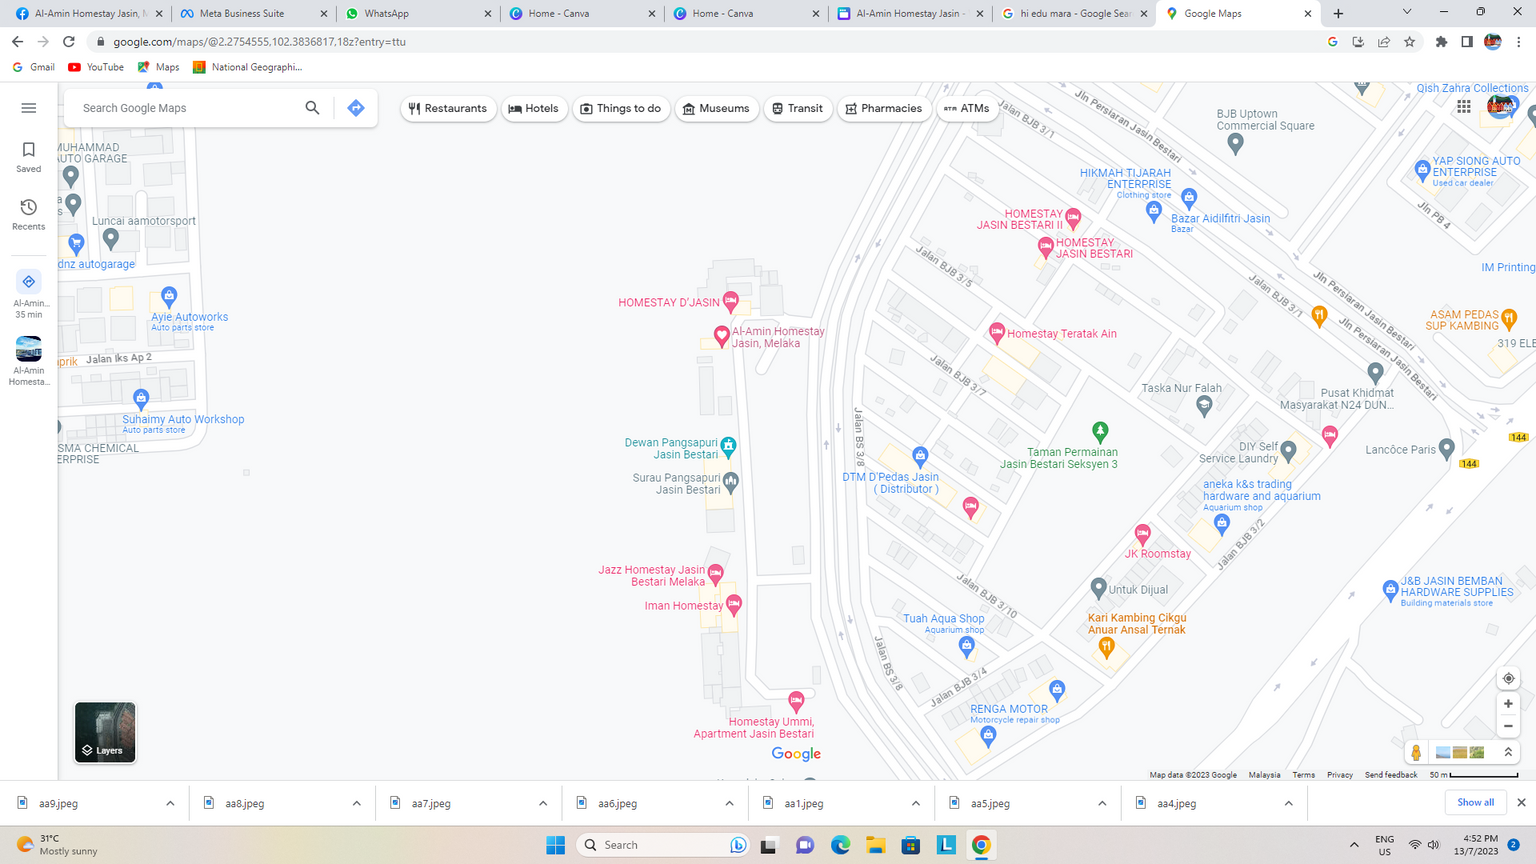This screenshot has height=864, width=1536.
Task: Select Kari Kambing Cikgu restaurant marker
Action: tap(1106, 647)
